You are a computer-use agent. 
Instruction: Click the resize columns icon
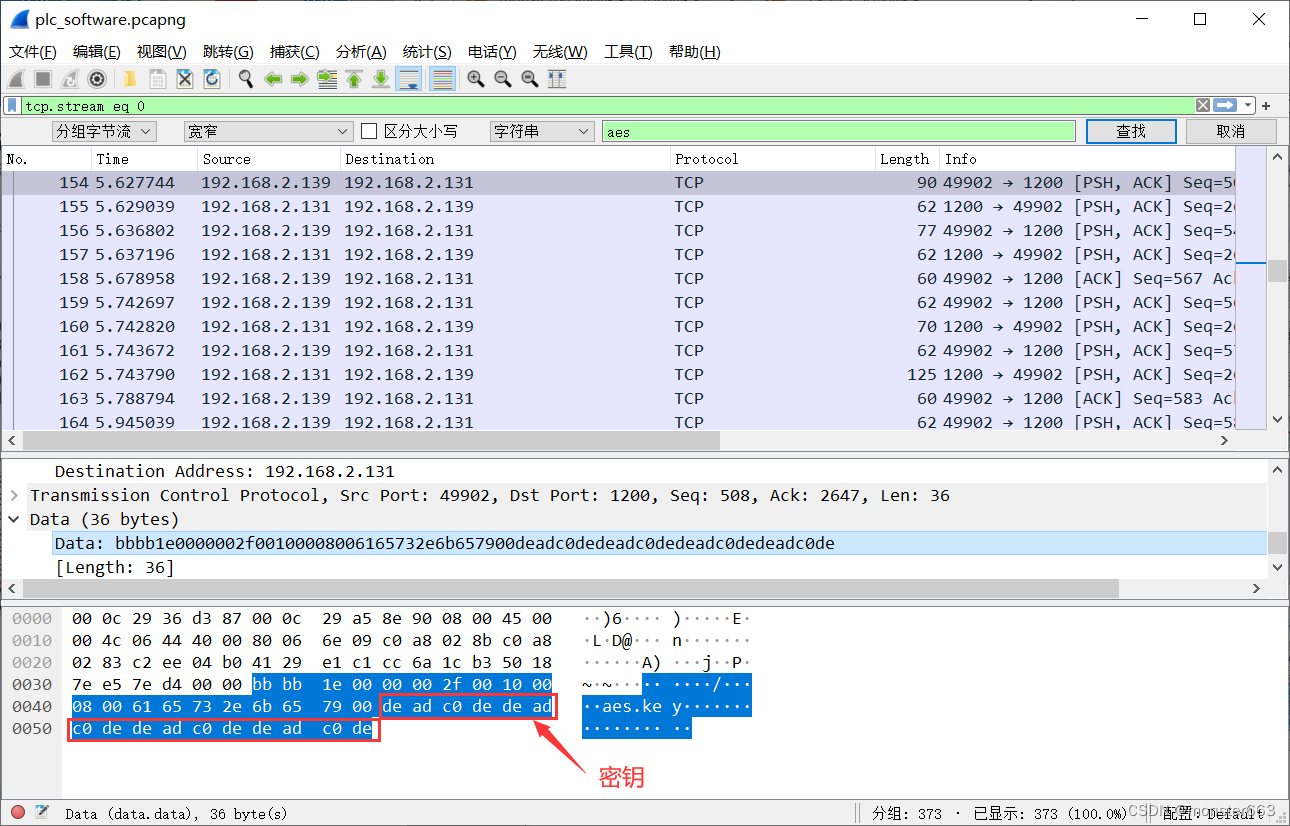point(557,79)
